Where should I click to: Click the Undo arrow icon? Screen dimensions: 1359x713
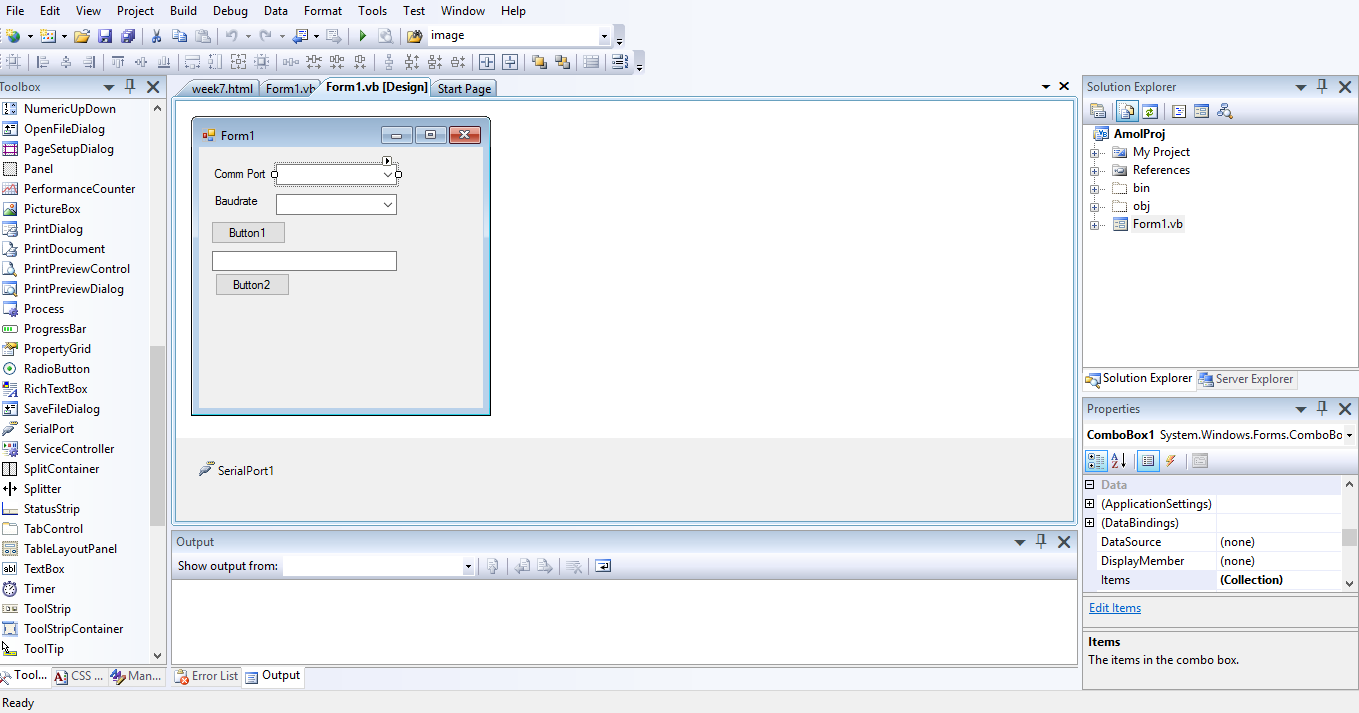232,36
